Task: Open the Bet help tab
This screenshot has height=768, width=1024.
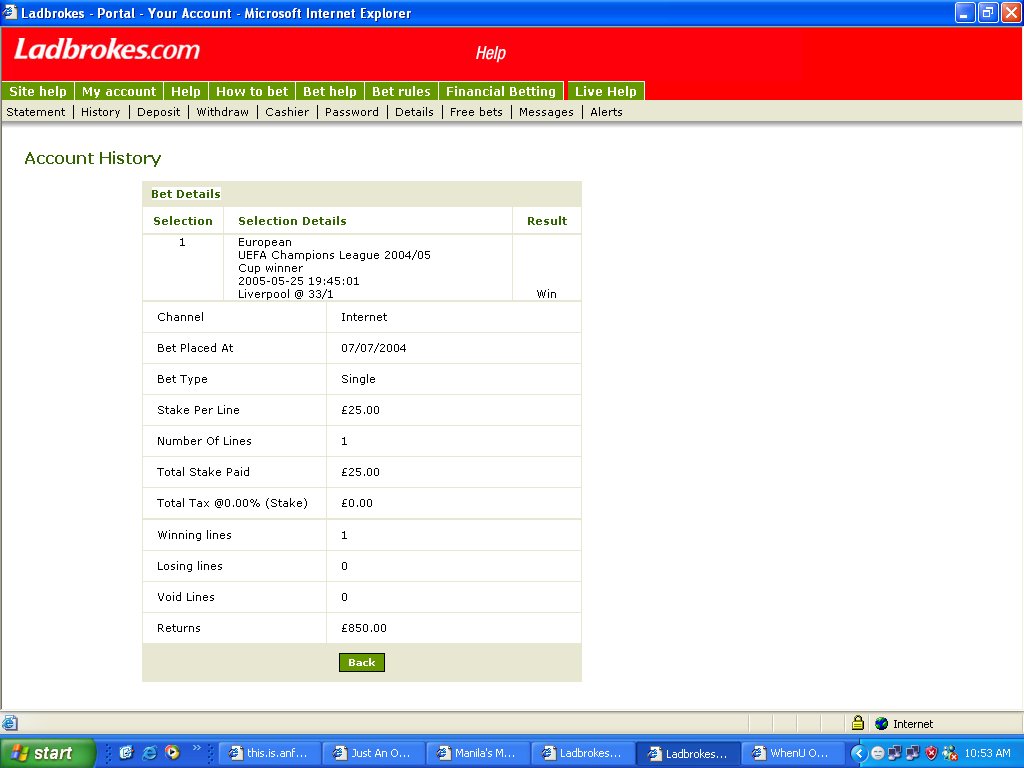Action: coord(330,91)
